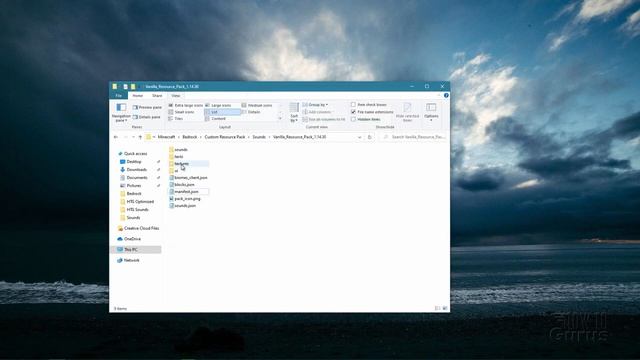
Task: Open the Sort by dropdown
Action: click(294, 113)
